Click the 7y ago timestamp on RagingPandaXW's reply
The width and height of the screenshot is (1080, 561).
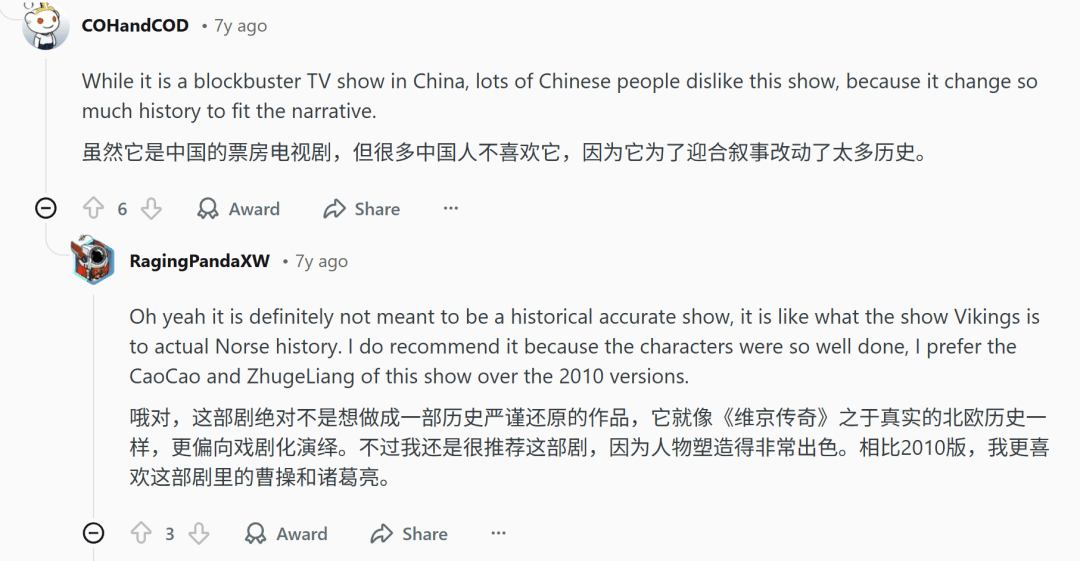pyautogui.click(x=321, y=261)
